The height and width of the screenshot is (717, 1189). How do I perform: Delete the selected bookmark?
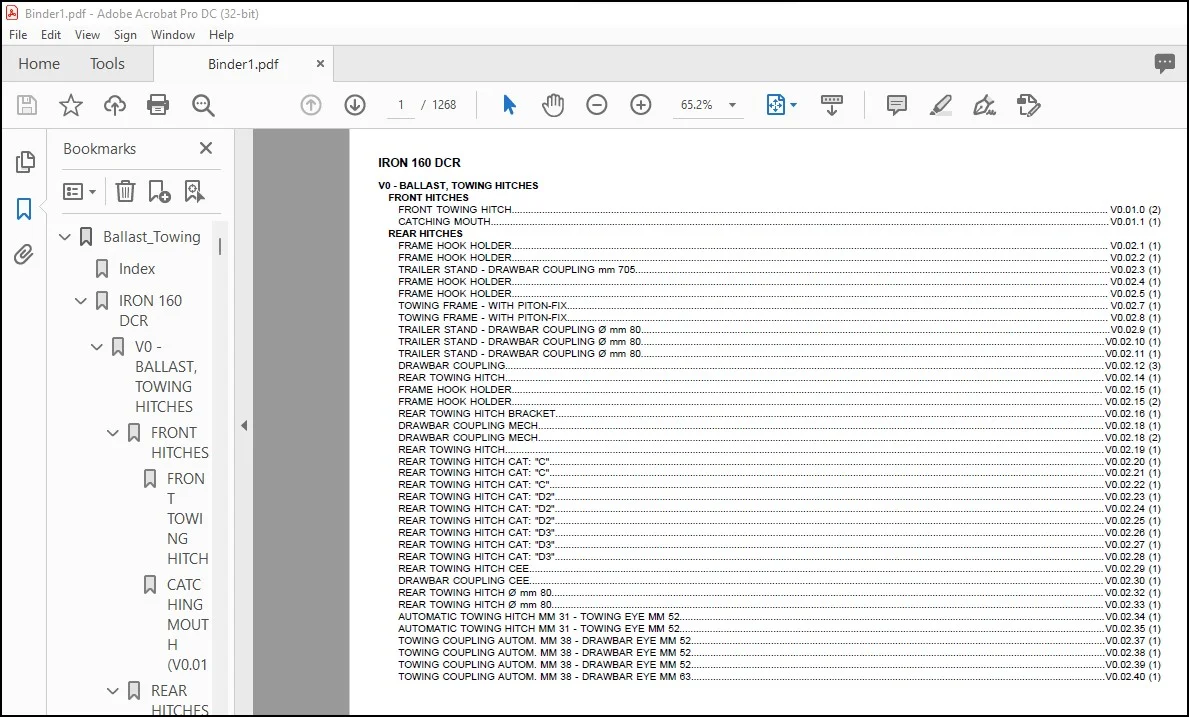125,192
